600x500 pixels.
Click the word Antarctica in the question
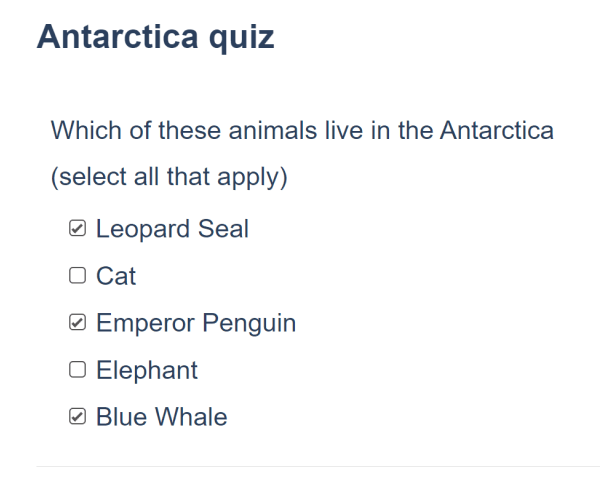pos(497,130)
